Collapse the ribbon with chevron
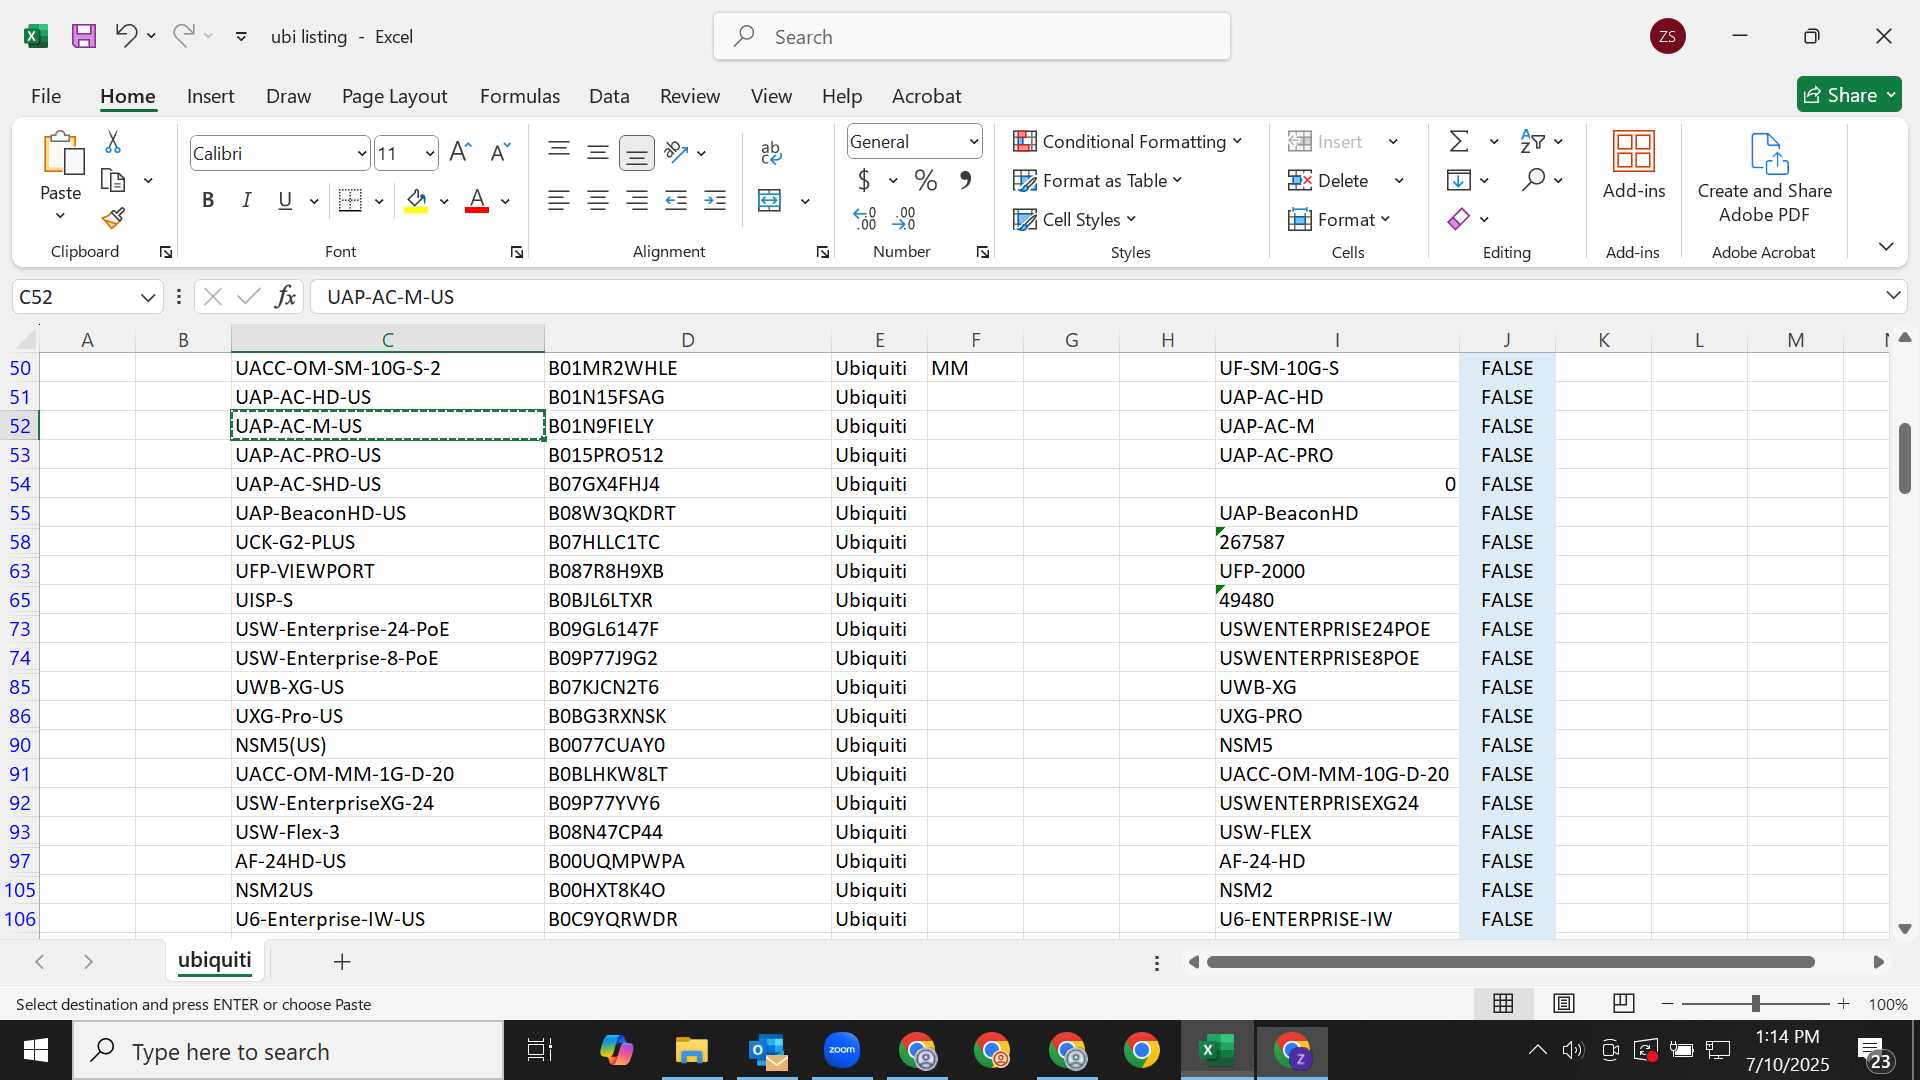The width and height of the screenshot is (1920, 1080). [1886, 246]
